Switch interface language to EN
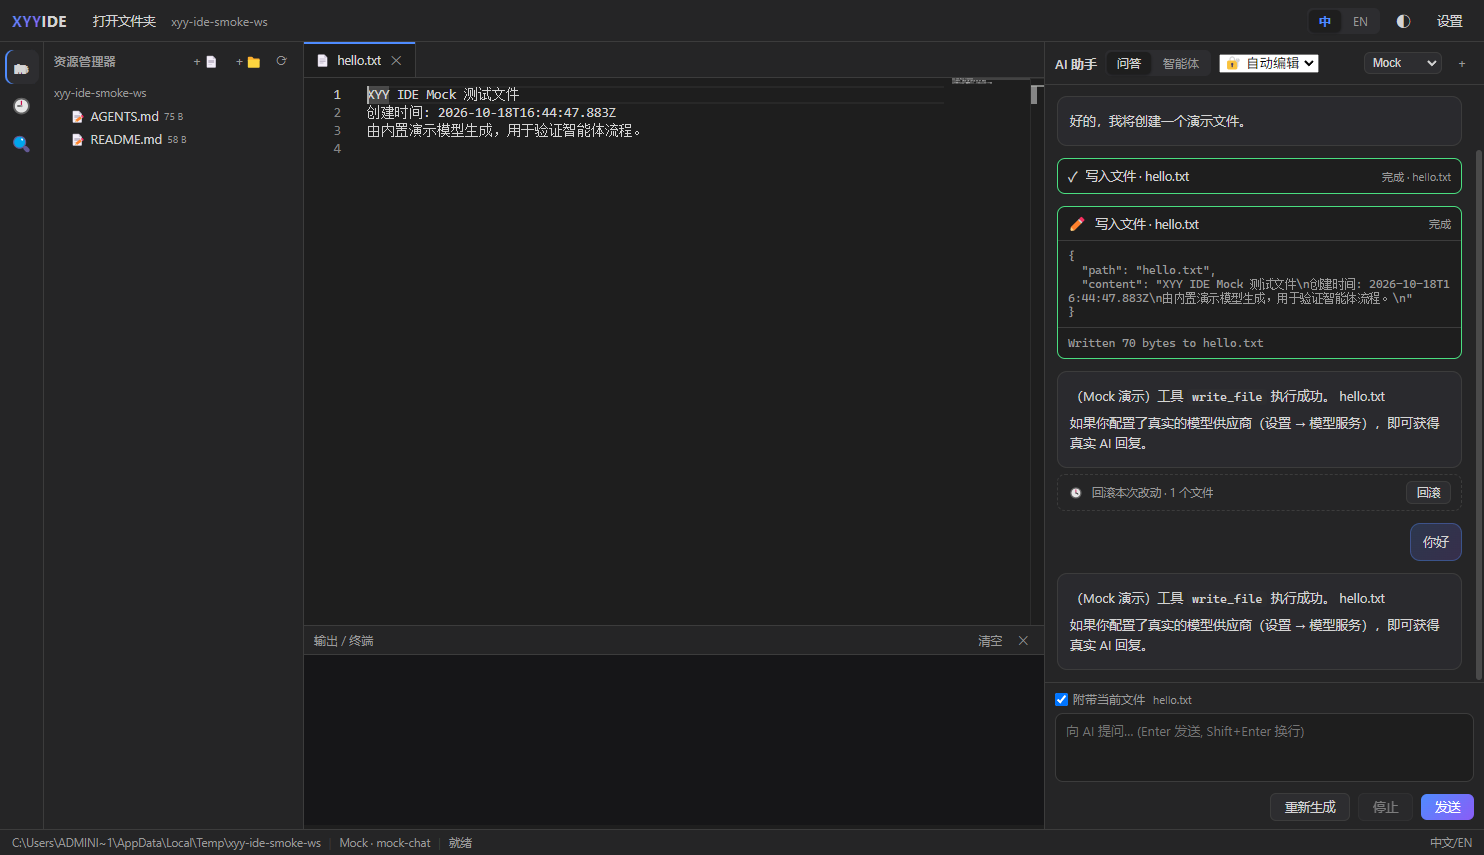Viewport: 1484px width, 855px height. point(1360,21)
